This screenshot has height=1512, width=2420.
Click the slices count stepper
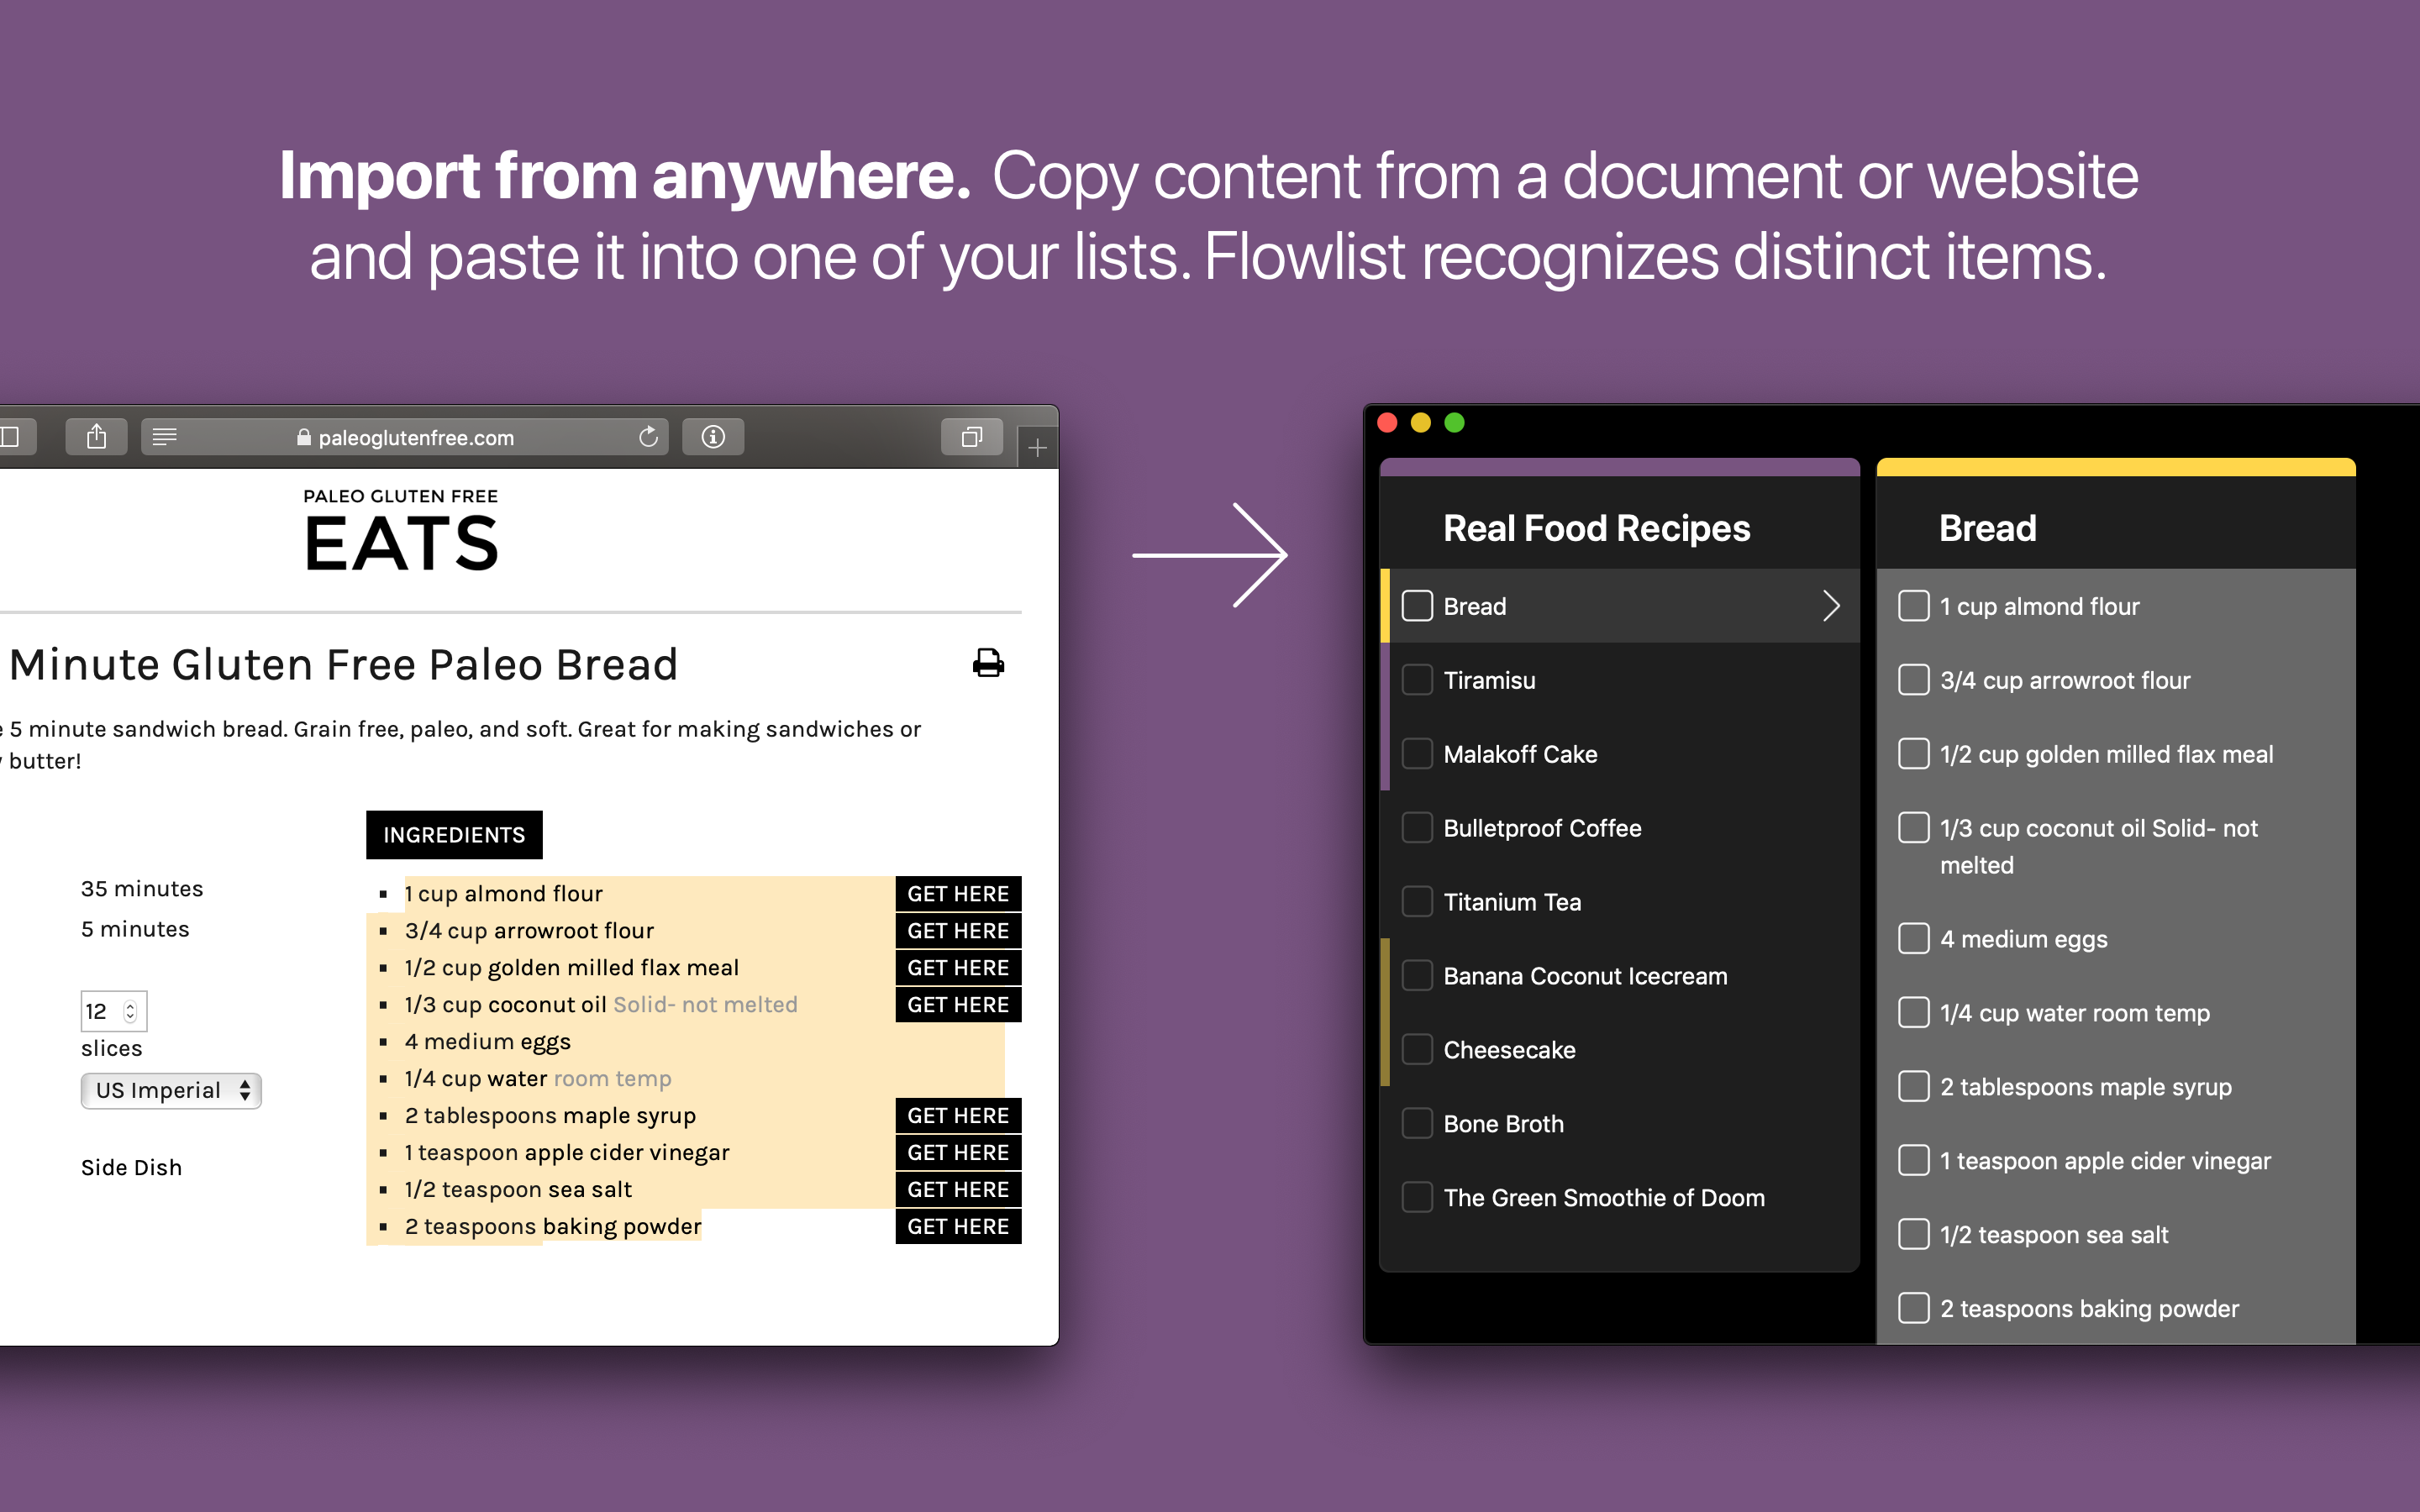(130, 1012)
